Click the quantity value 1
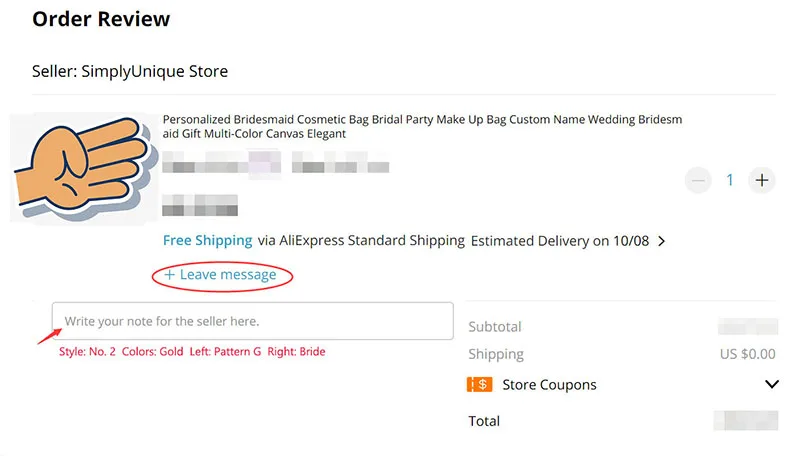800x456 pixels. [730, 180]
